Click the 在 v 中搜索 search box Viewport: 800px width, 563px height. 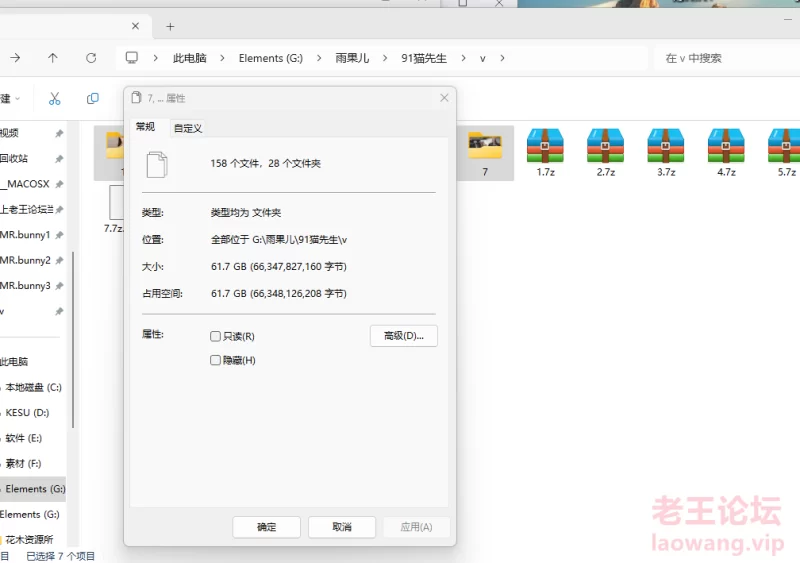[x=725, y=58]
